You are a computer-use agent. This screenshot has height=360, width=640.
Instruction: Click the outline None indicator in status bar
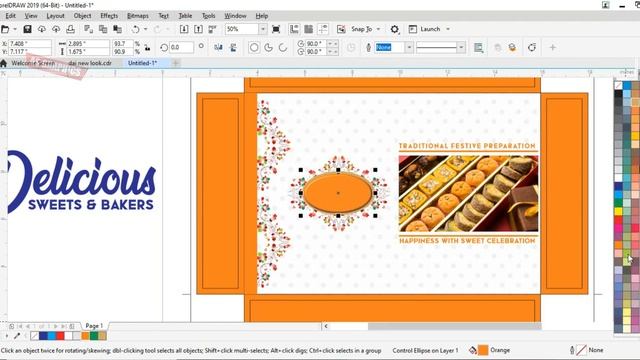tap(582, 350)
